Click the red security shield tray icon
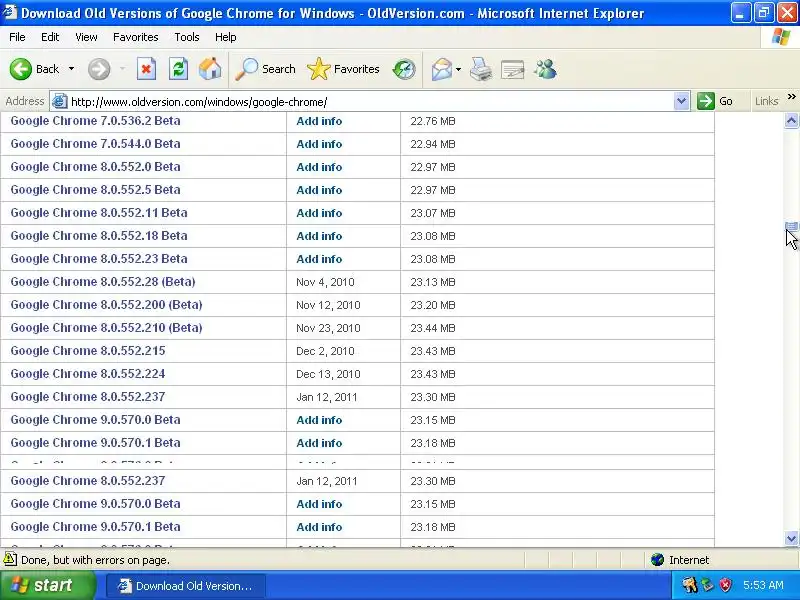The height and width of the screenshot is (600, 800). pos(726,585)
